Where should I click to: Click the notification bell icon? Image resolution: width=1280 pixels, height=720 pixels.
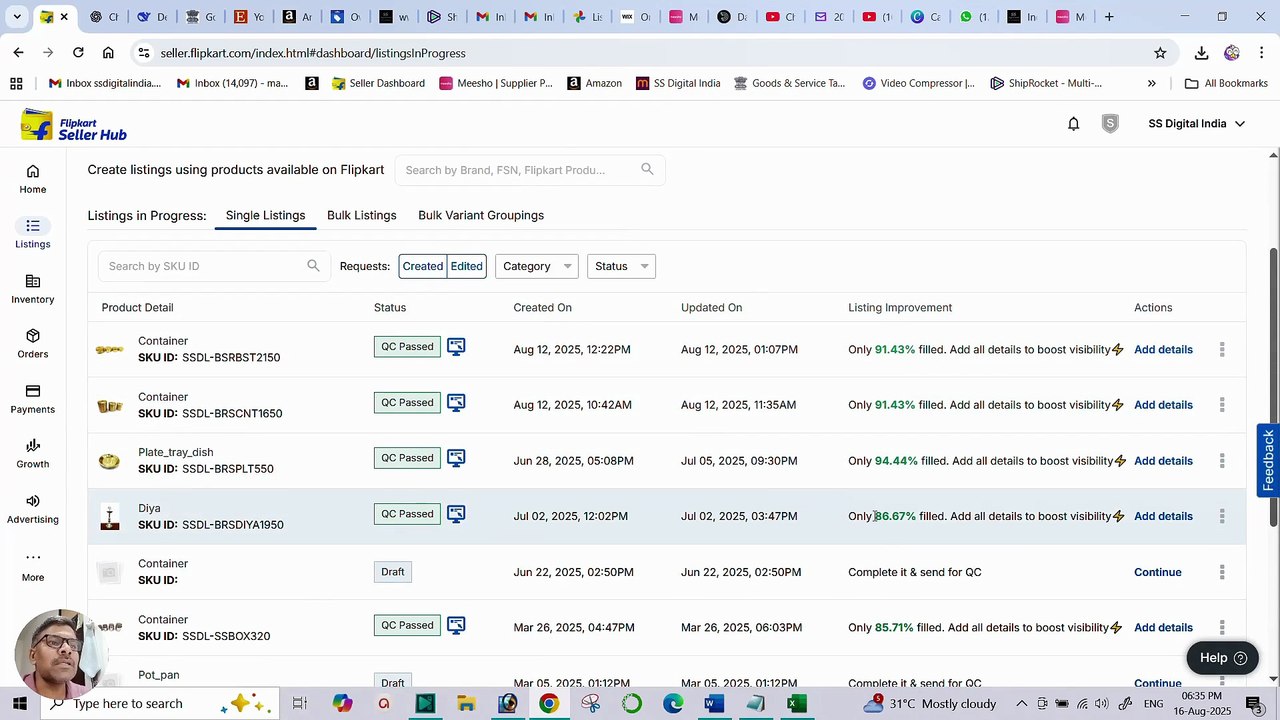(x=1073, y=124)
